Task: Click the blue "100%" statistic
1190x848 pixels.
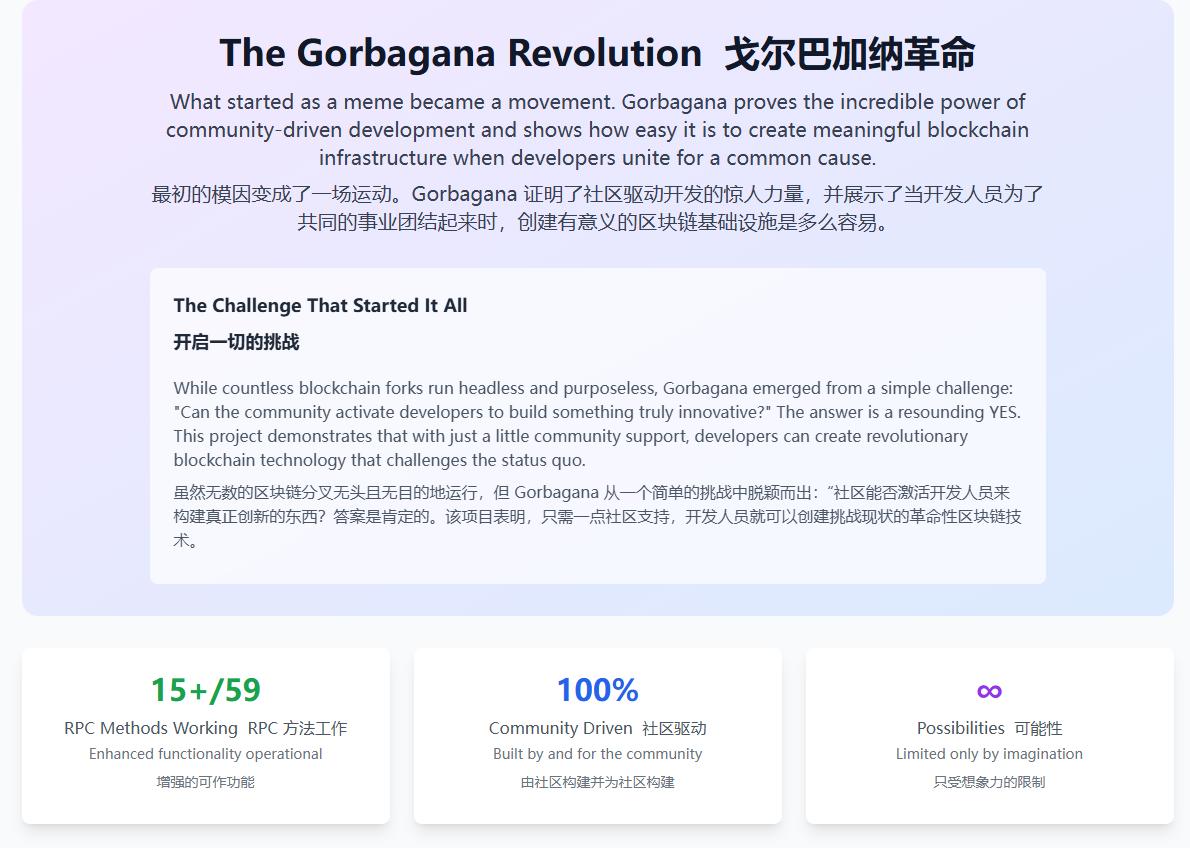Action: pyautogui.click(x=597, y=690)
